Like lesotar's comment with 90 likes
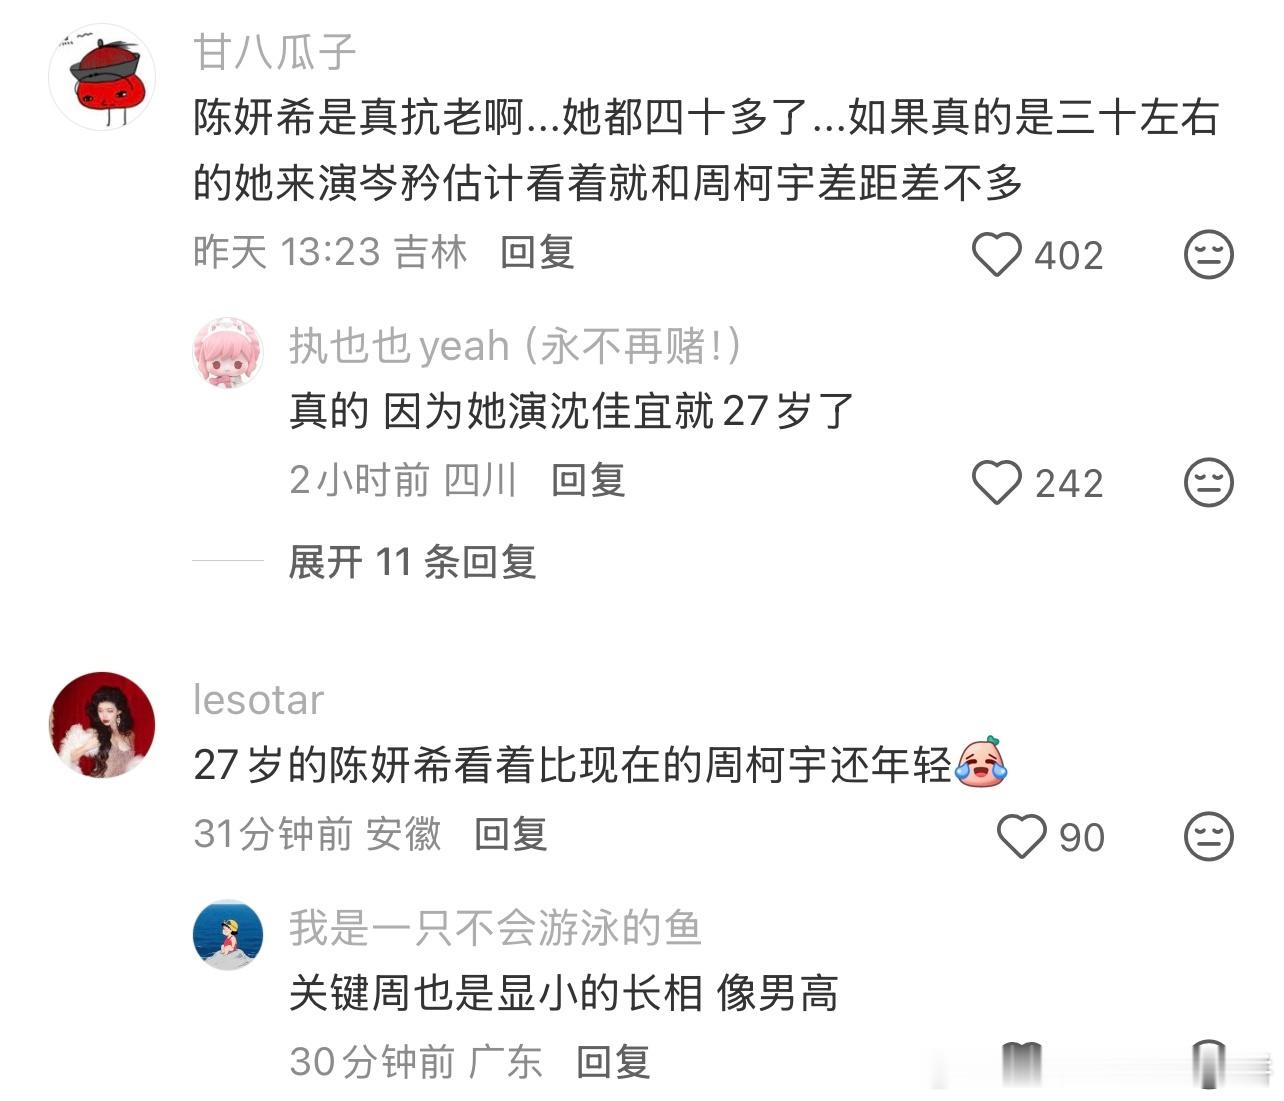Viewport: 1284px width, 1101px height. coord(1022,837)
